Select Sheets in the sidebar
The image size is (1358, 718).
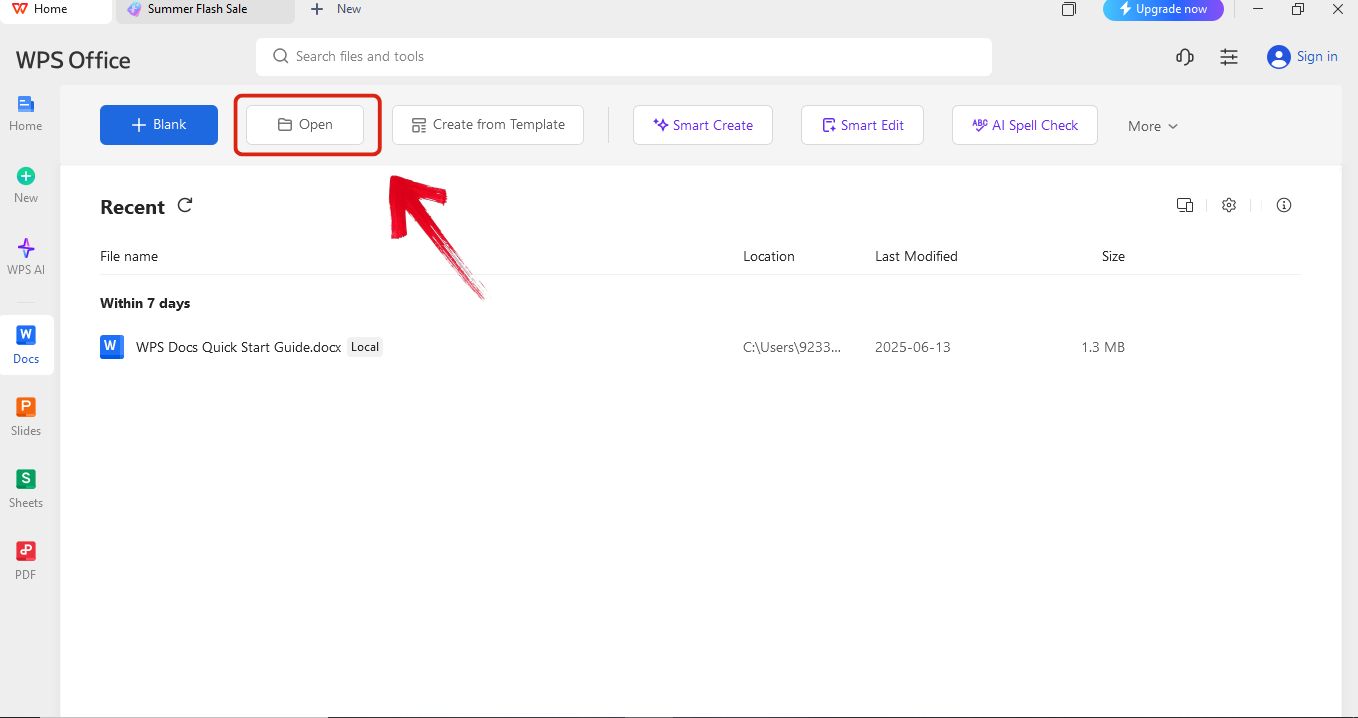pyautogui.click(x=25, y=489)
